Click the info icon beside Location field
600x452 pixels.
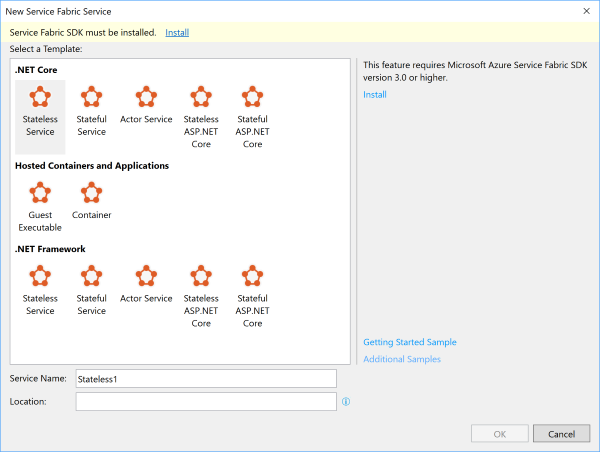346,402
